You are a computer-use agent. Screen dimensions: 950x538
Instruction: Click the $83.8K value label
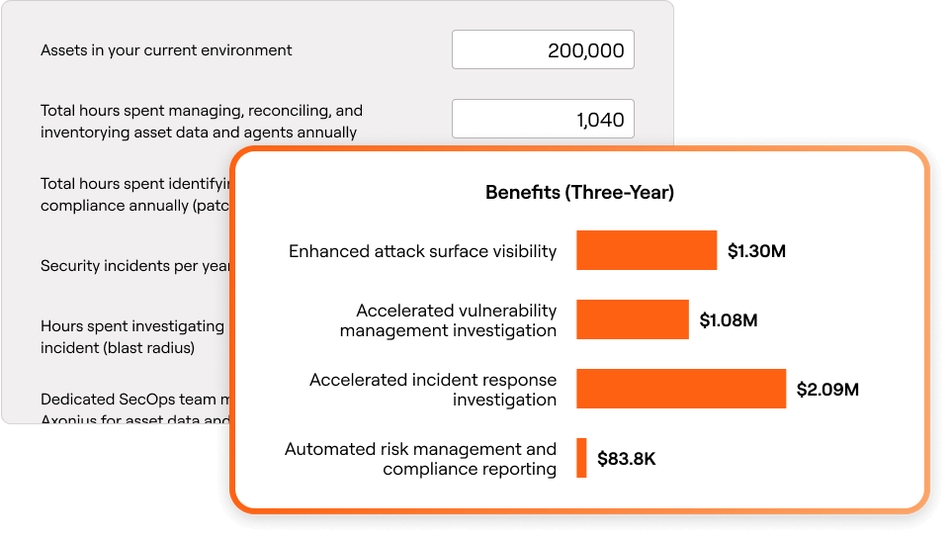click(x=626, y=459)
